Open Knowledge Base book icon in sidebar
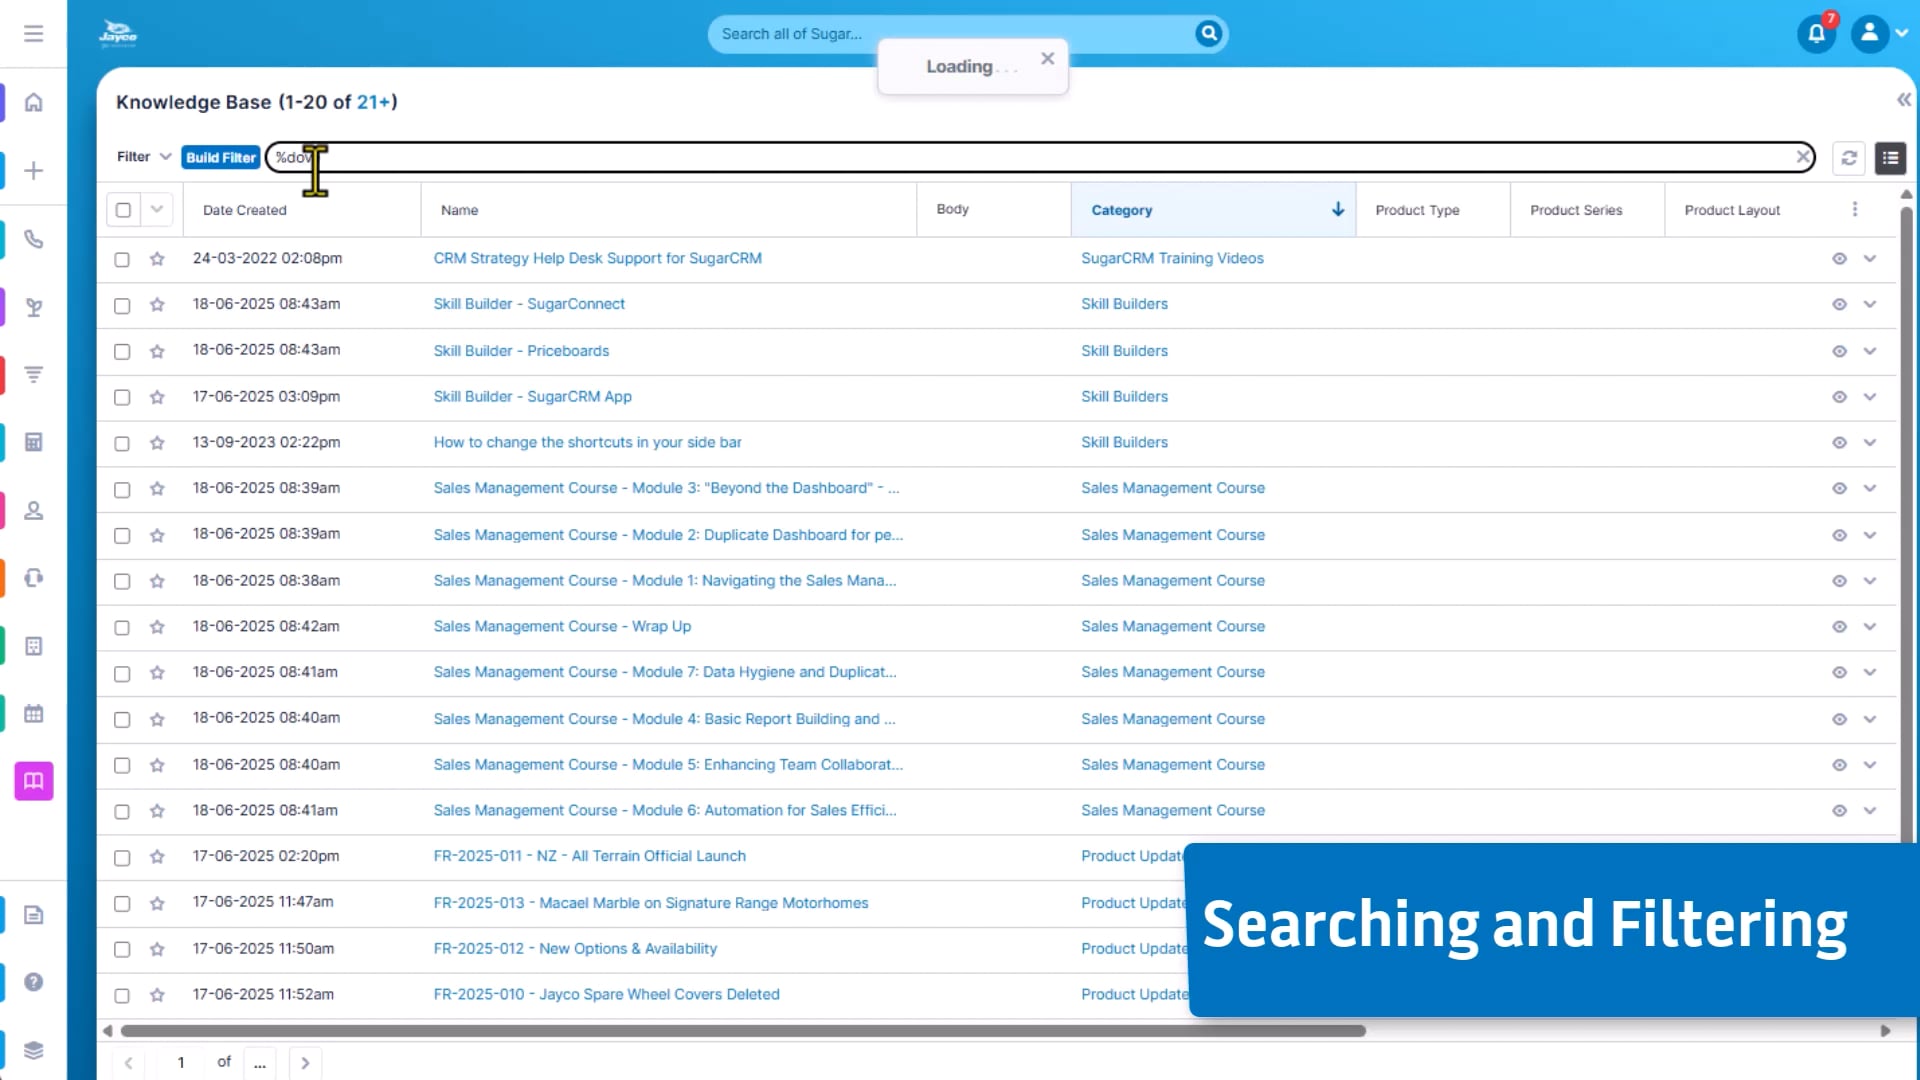The height and width of the screenshot is (1080, 1920). (33, 781)
